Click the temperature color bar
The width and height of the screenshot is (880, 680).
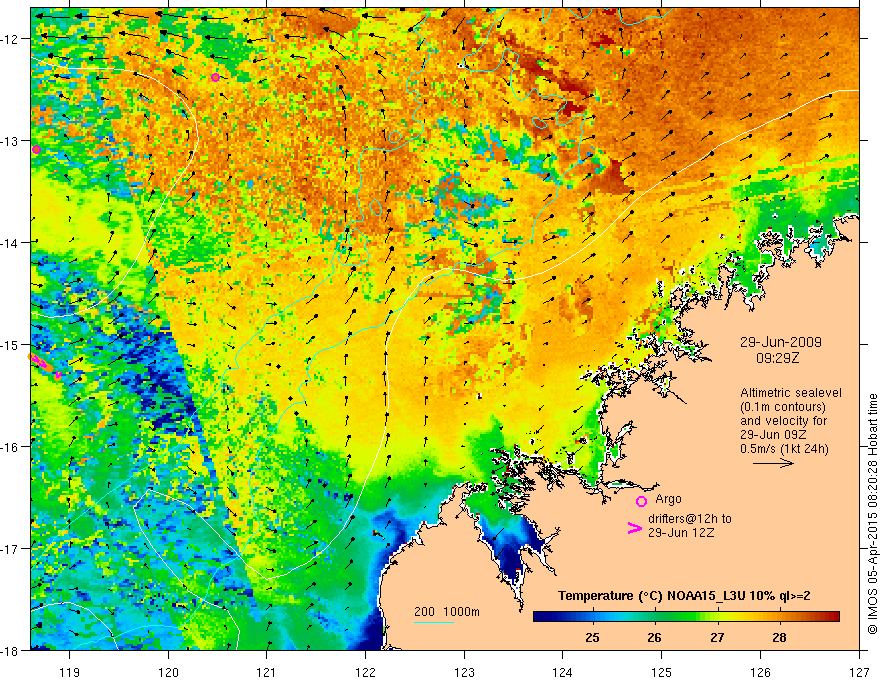(686, 617)
